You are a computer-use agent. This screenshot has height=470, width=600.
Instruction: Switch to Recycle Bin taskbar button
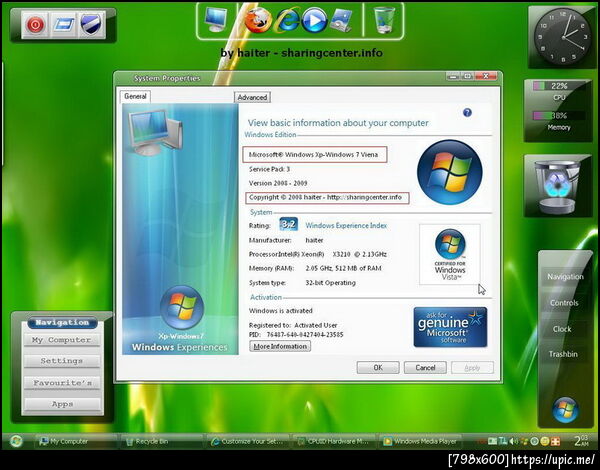pos(161,441)
